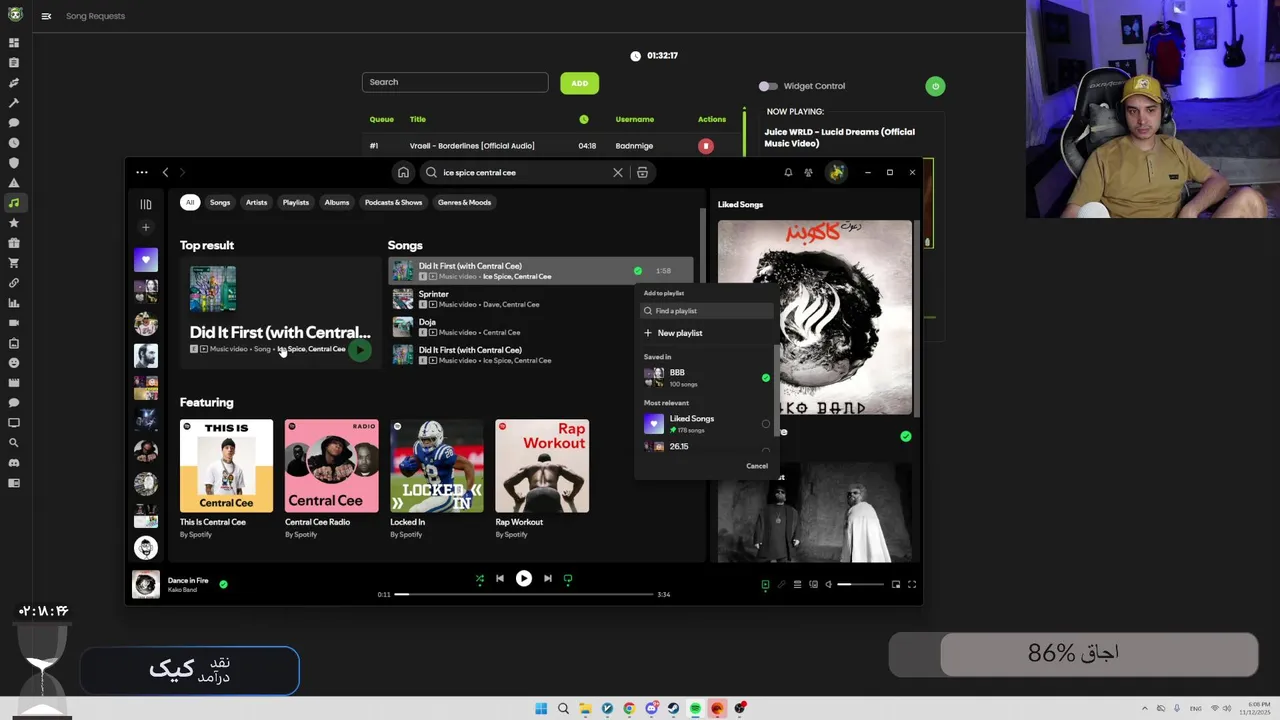Click the green ADD button
The image size is (1280, 720).
point(580,83)
